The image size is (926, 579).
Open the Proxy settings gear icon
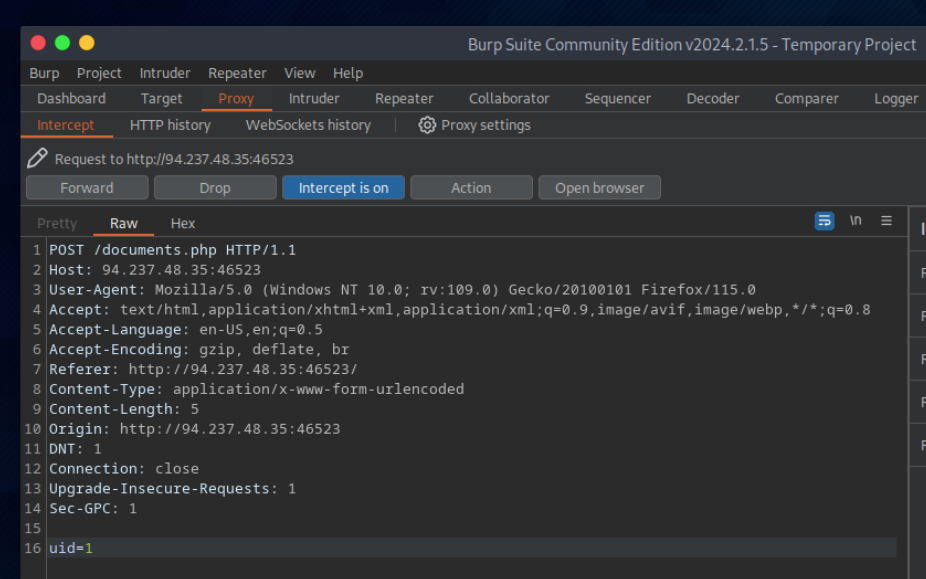(427, 125)
